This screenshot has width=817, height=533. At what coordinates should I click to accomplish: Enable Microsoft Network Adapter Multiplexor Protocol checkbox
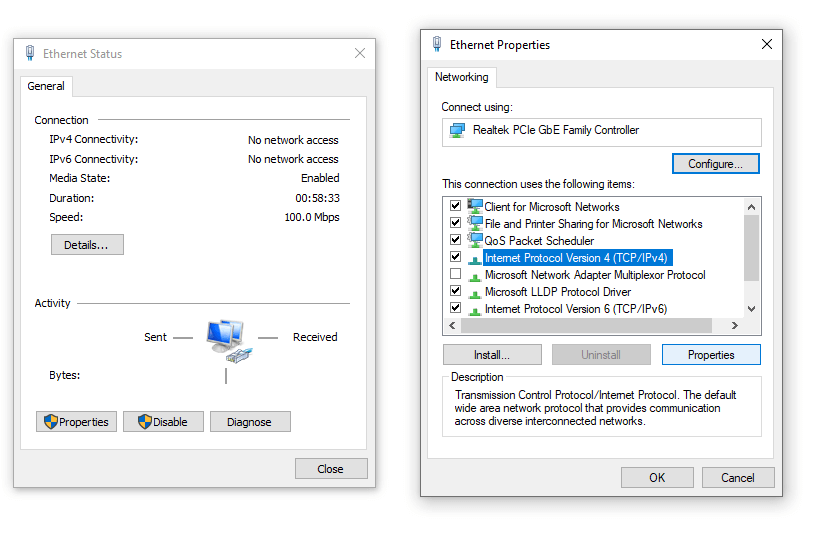pyautogui.click(x=455, y=274)
